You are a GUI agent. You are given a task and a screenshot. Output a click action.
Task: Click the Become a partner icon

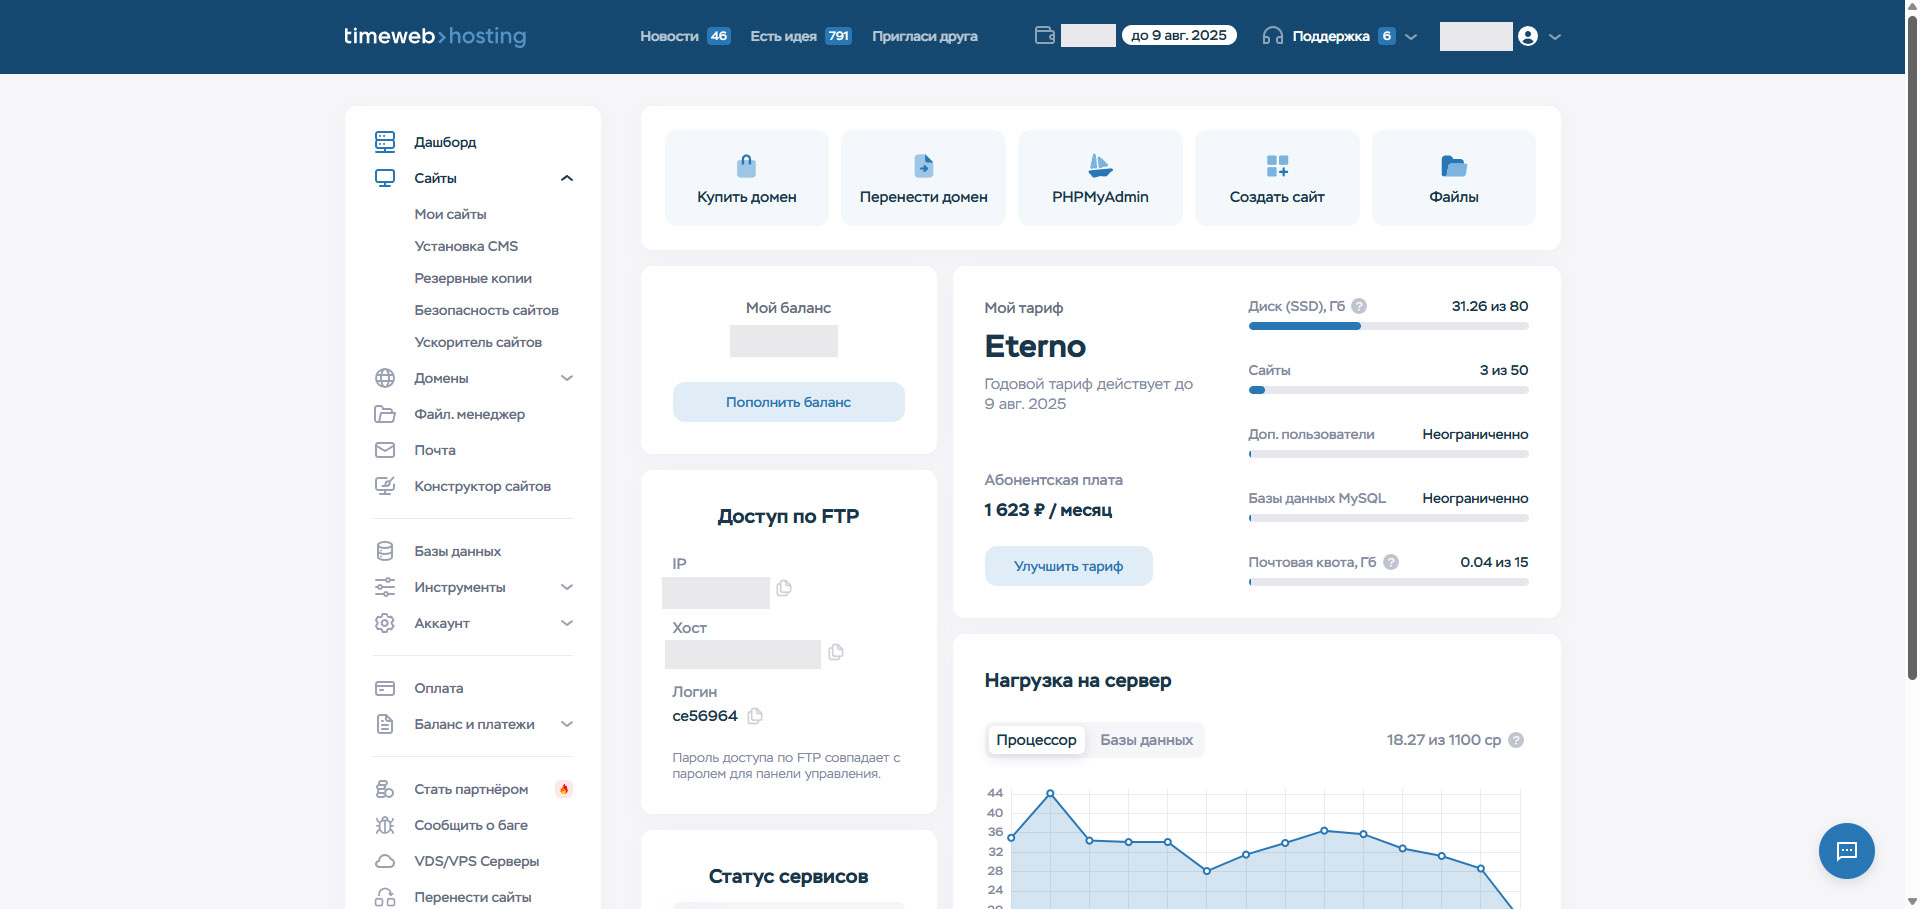(x=385, y=789)
